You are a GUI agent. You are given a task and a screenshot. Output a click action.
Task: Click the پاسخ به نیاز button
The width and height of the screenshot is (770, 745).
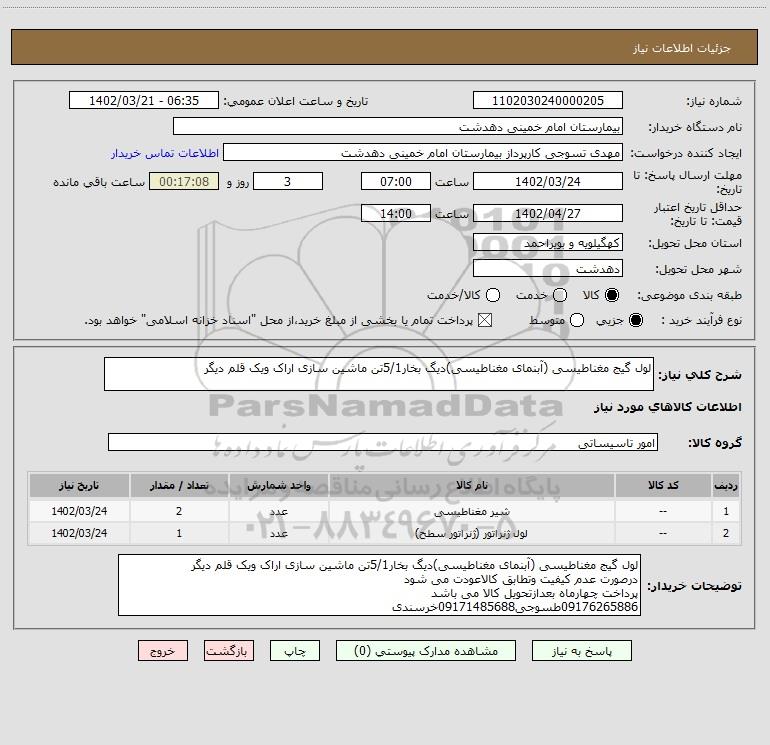[581, 651]
